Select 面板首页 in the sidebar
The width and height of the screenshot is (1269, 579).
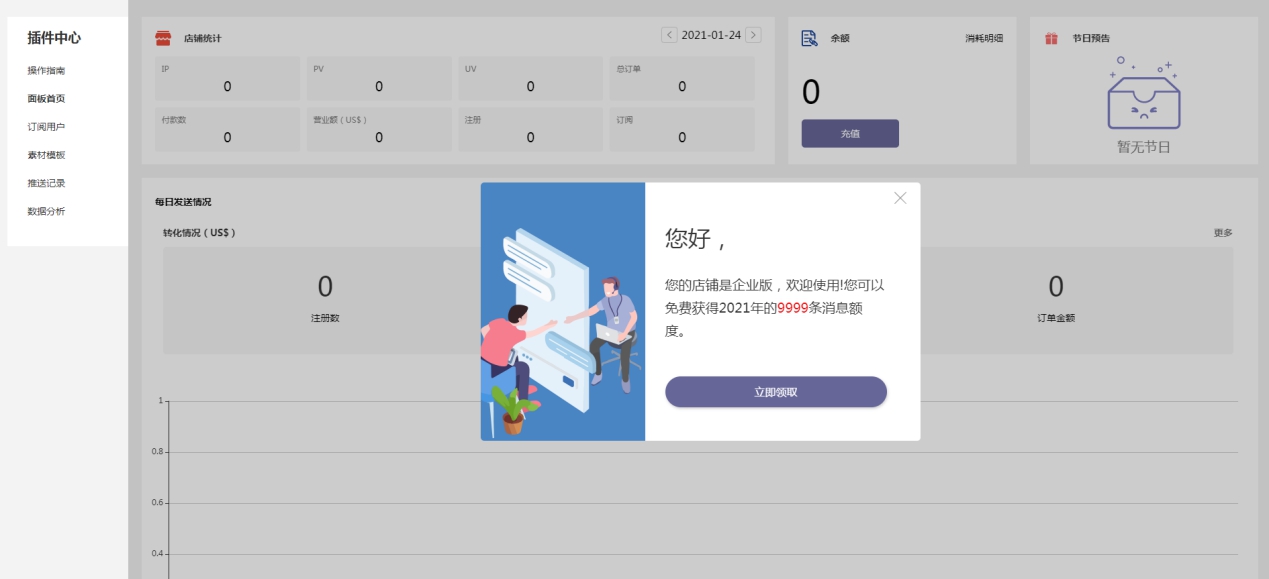pyautogui.click(x=46, y=99)
